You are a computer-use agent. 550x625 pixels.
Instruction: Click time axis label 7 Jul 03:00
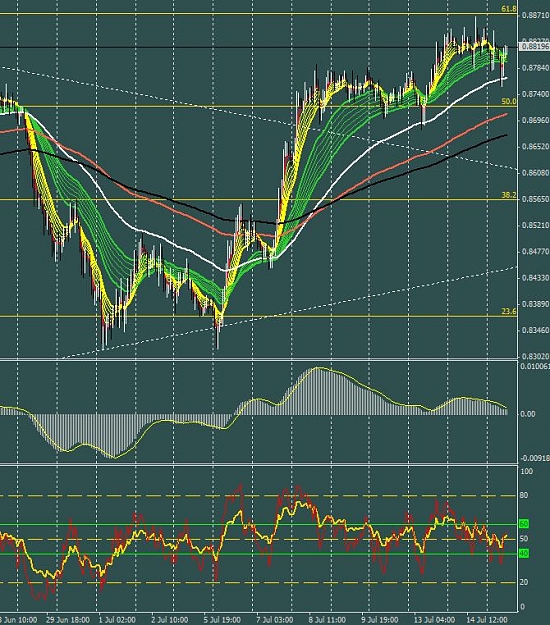pyautogui.click(x=275, y=620)
